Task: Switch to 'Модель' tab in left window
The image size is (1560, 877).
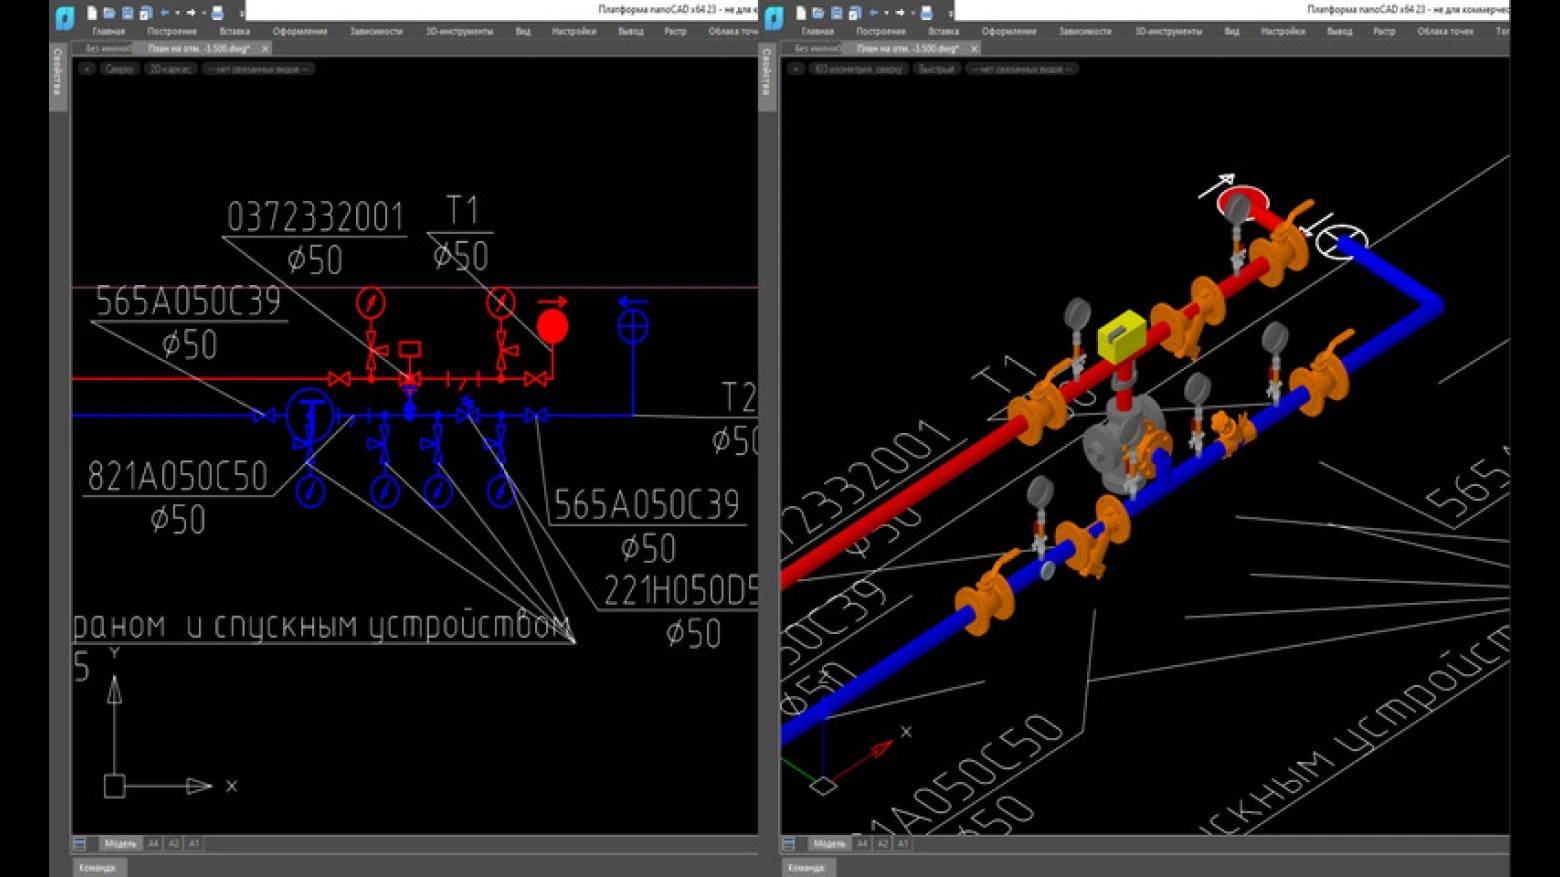Action: (120, 844)
